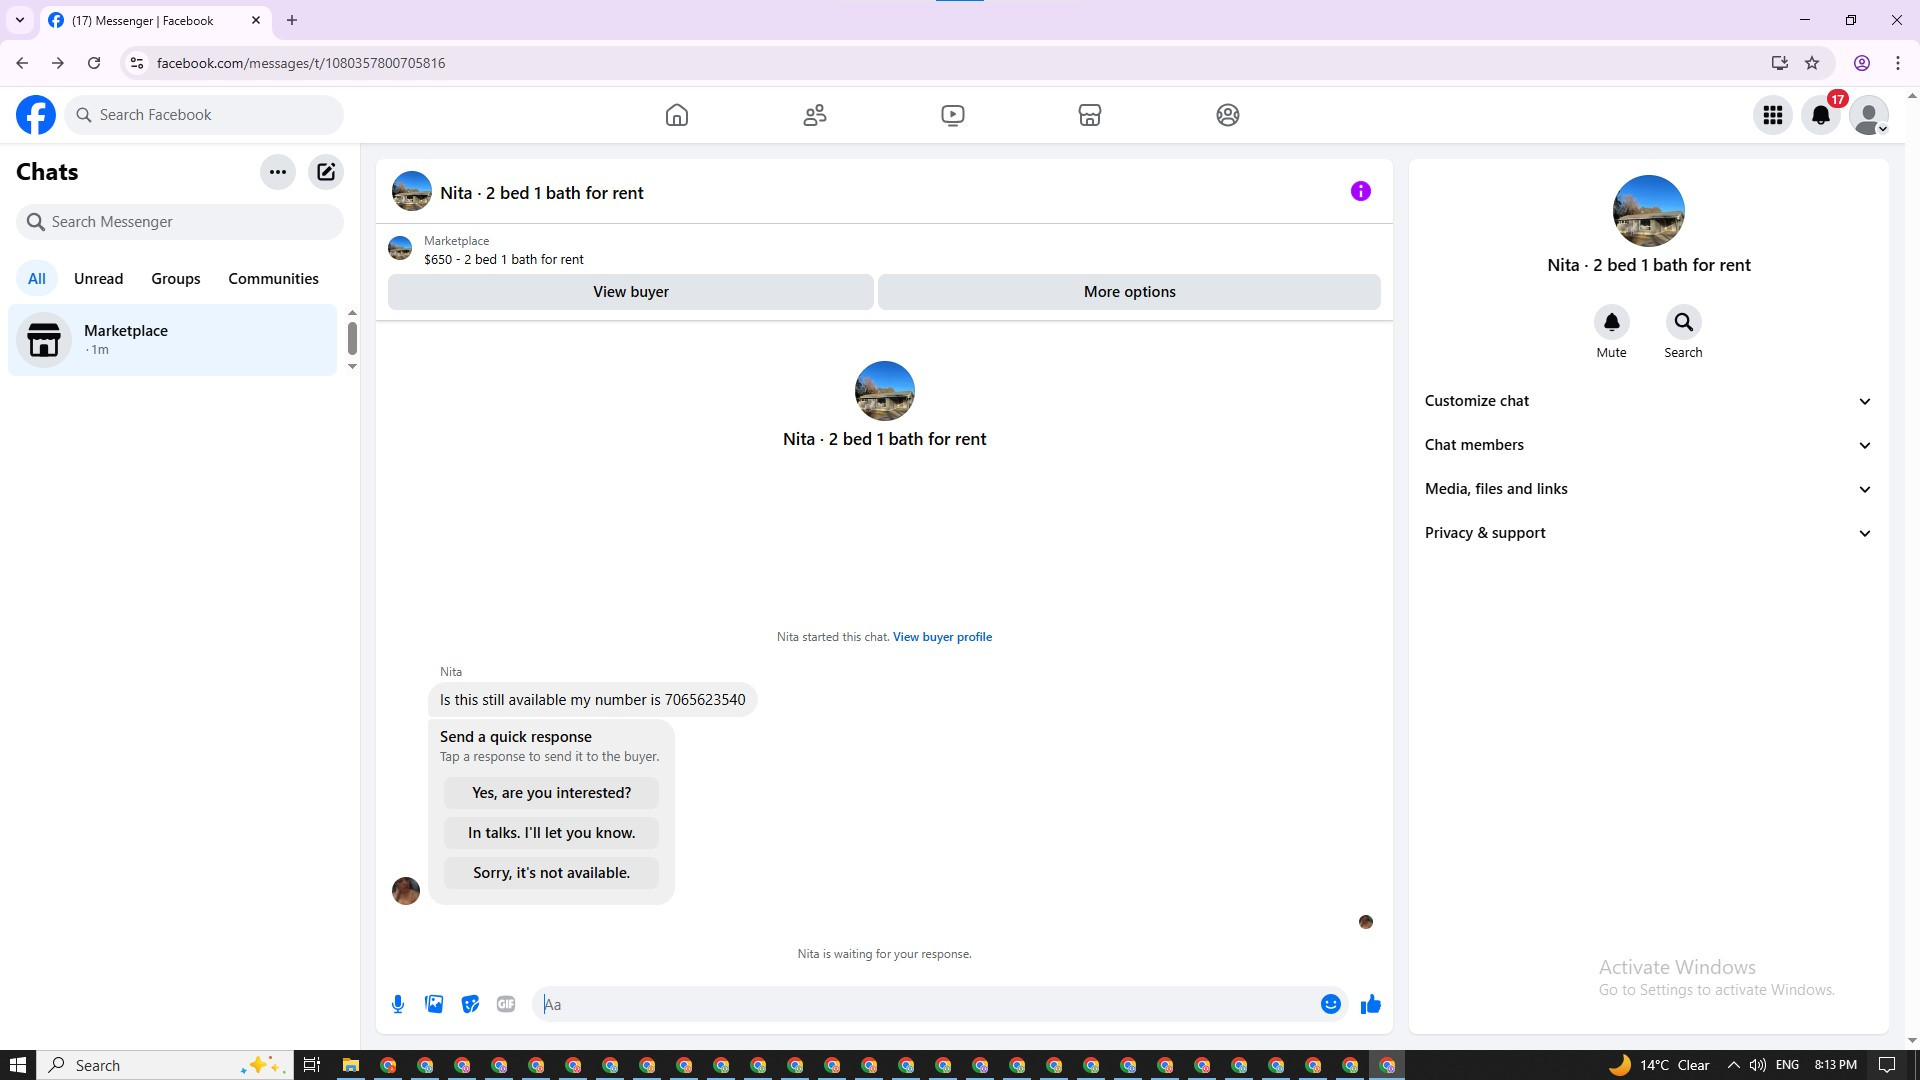
Task: Open the View buyer profile link
Action: tap(942, 637)
